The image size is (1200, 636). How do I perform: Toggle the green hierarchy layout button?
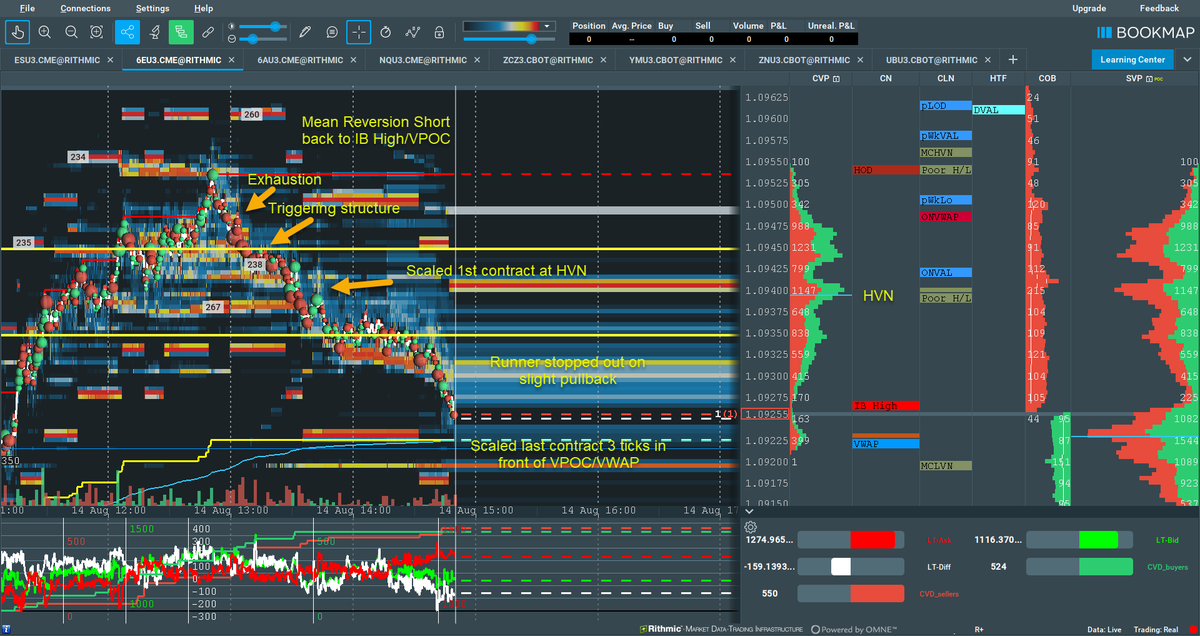[181, 32]
